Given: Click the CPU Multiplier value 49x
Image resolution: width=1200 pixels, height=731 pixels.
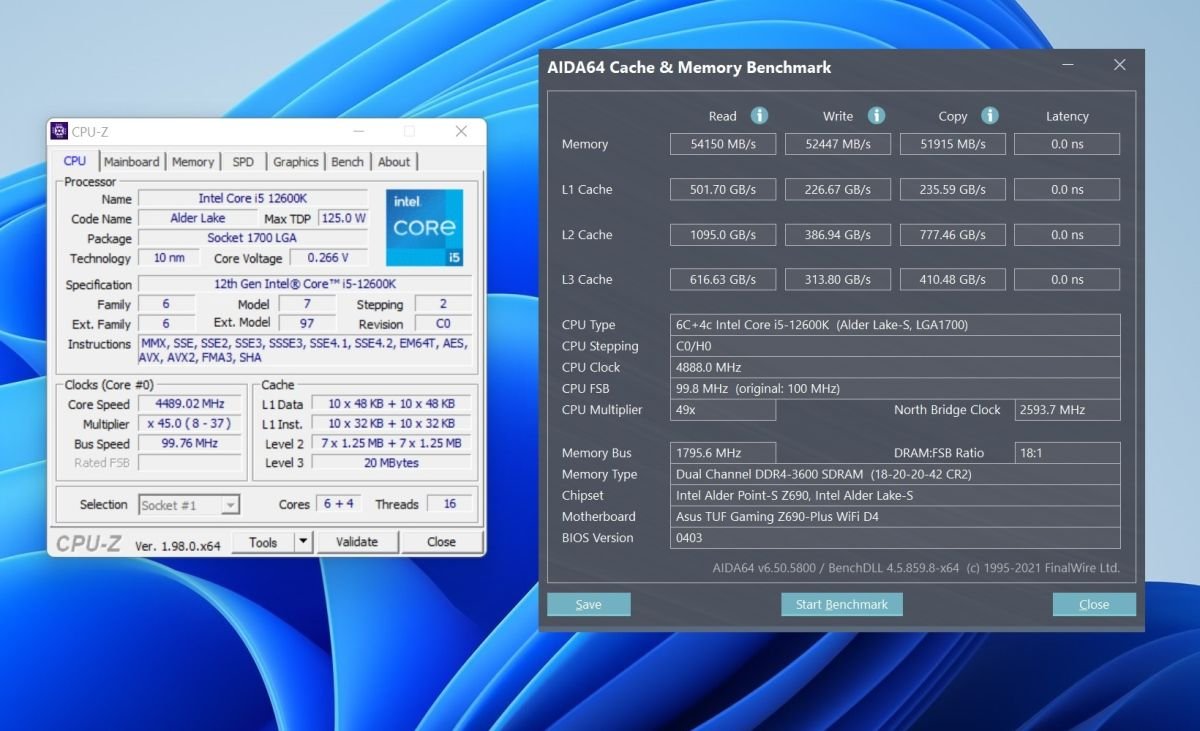Looking at the screenshot, I should tap(723, 410).
